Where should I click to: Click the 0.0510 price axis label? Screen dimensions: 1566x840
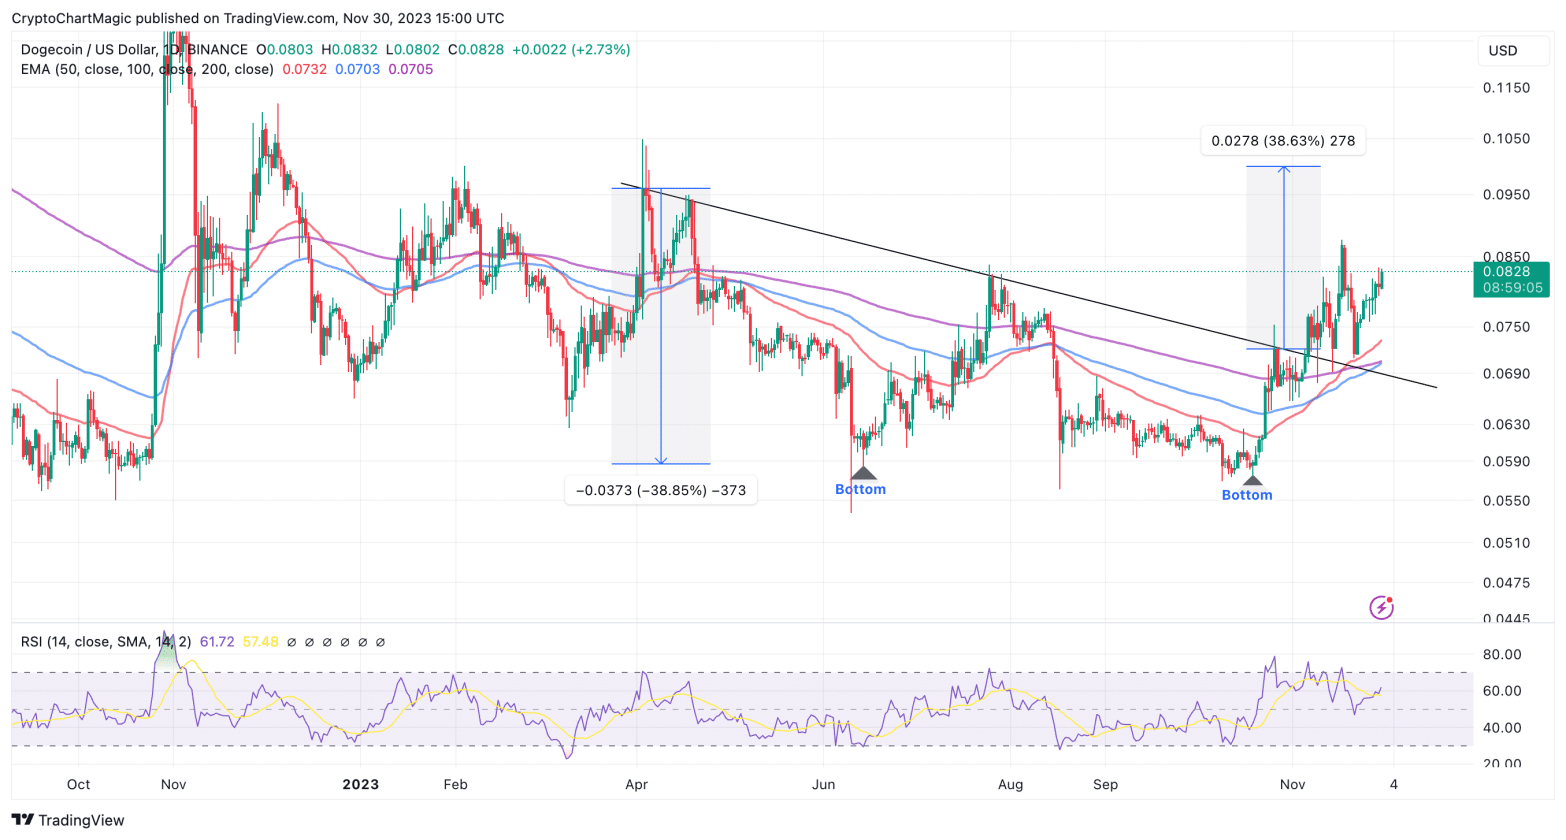coord(1506,543)
